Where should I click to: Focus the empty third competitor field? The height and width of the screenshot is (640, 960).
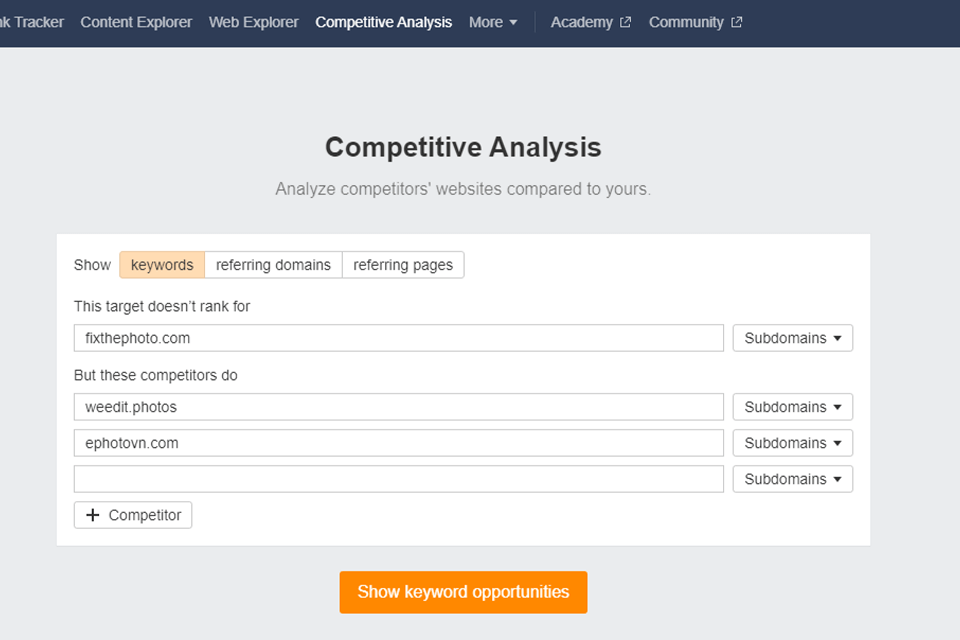coord(398,479)
